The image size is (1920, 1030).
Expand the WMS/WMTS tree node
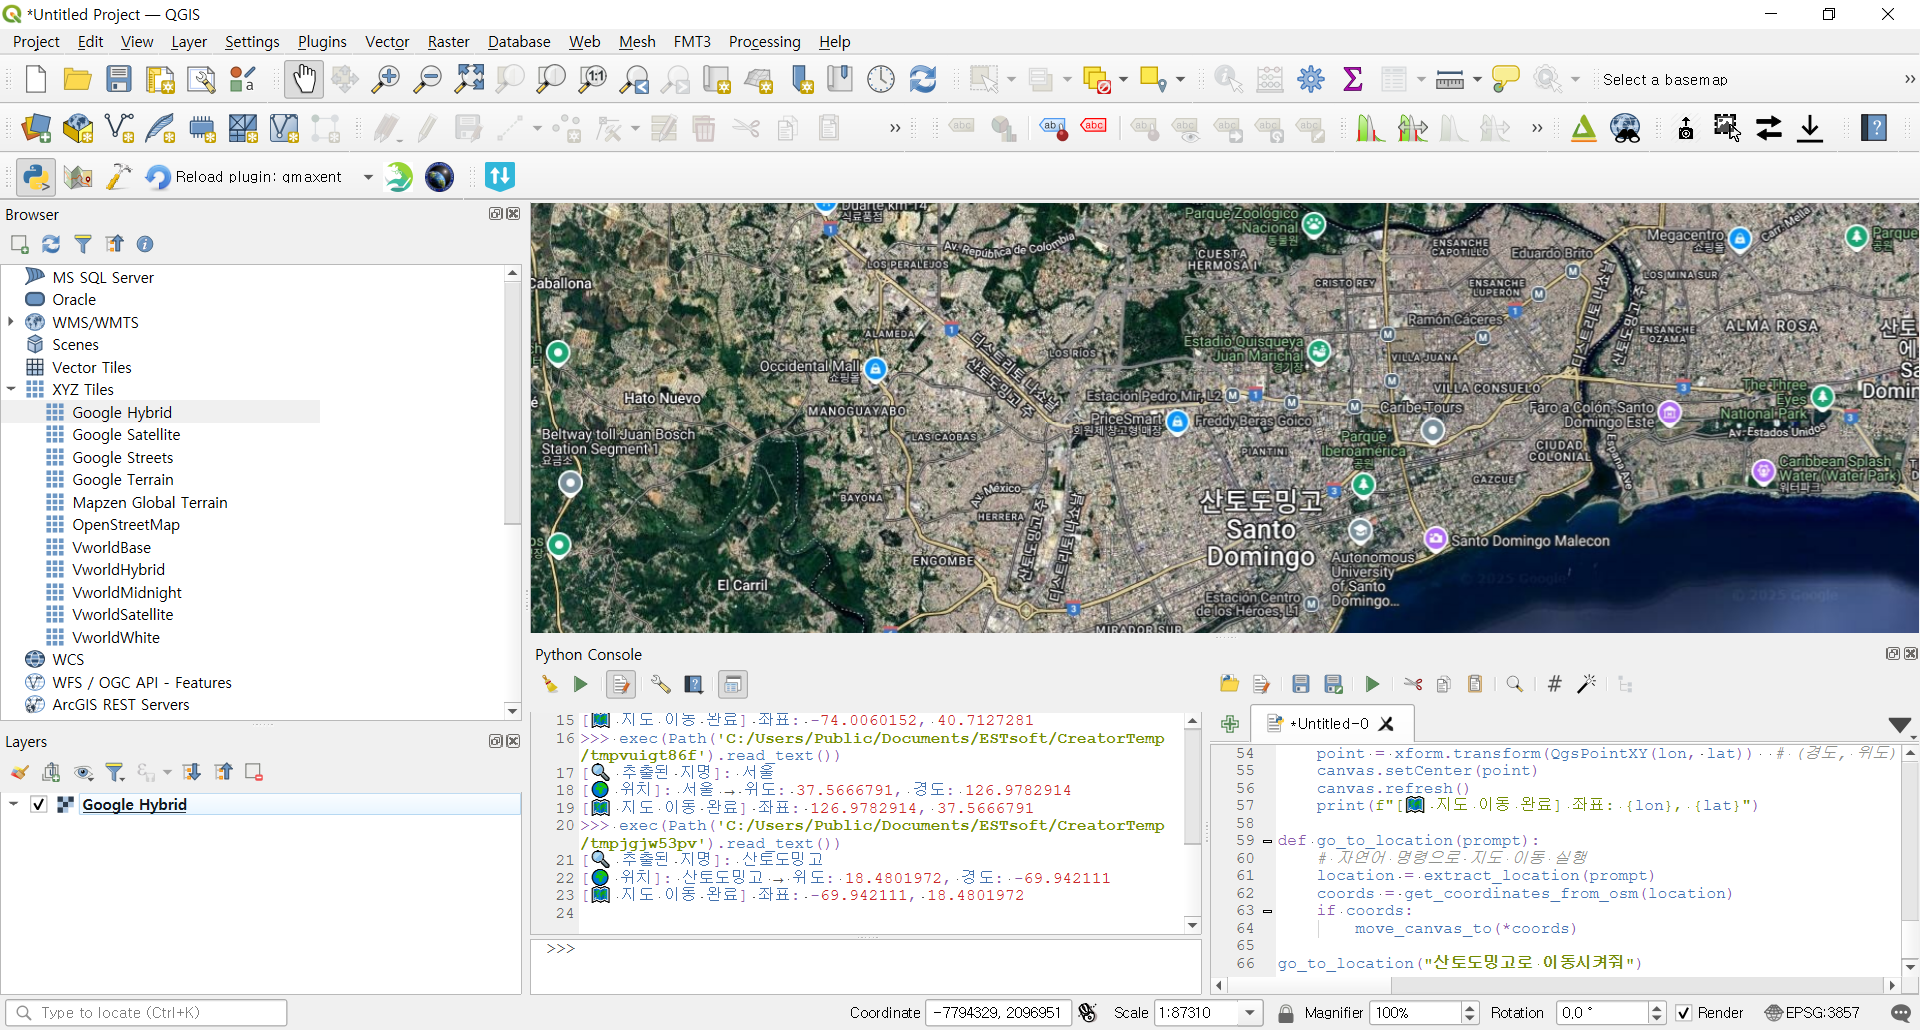[11, 322]
